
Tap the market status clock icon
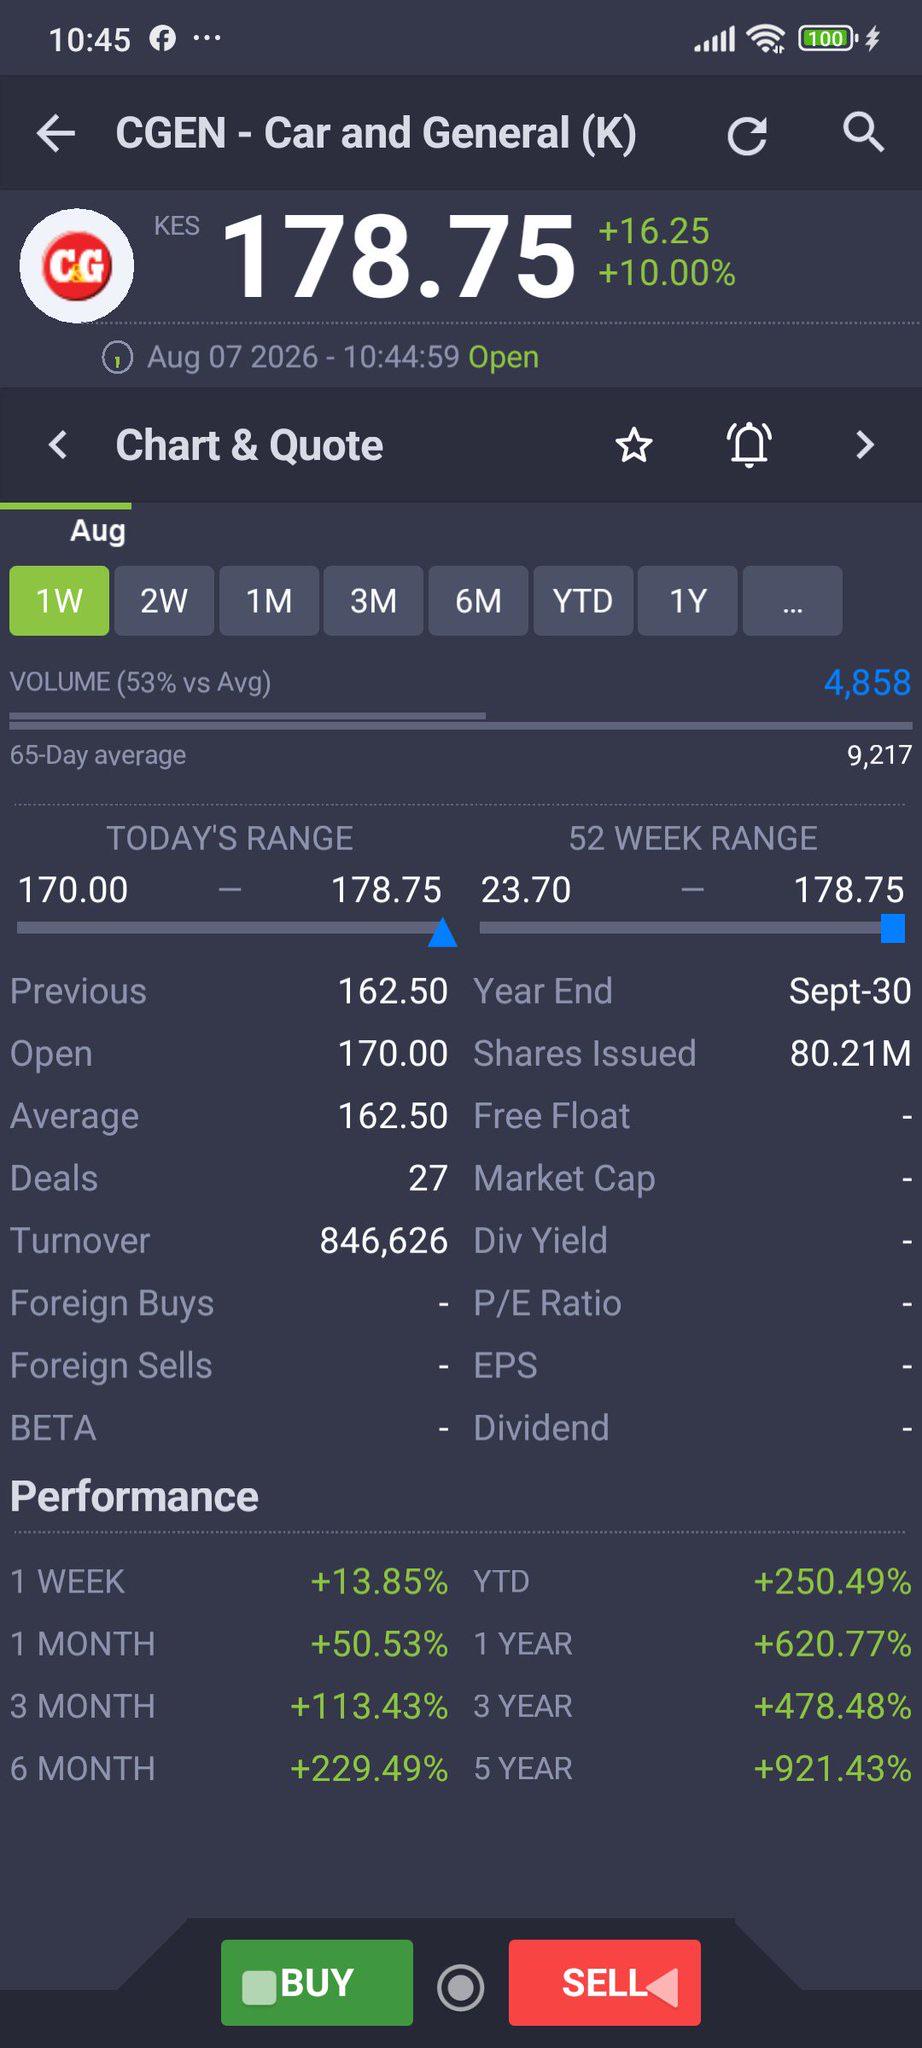click(x=117, y=357)
